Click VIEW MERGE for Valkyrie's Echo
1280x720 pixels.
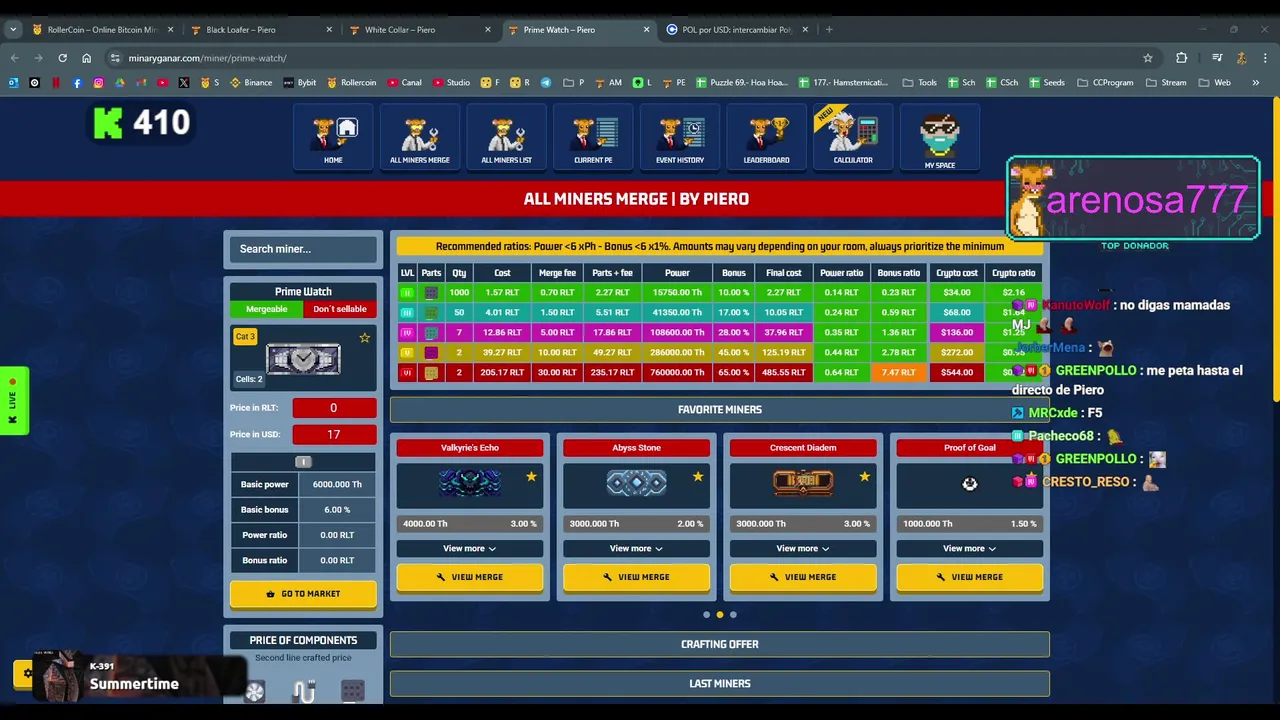pyautogui.click(x=470, y=577)
